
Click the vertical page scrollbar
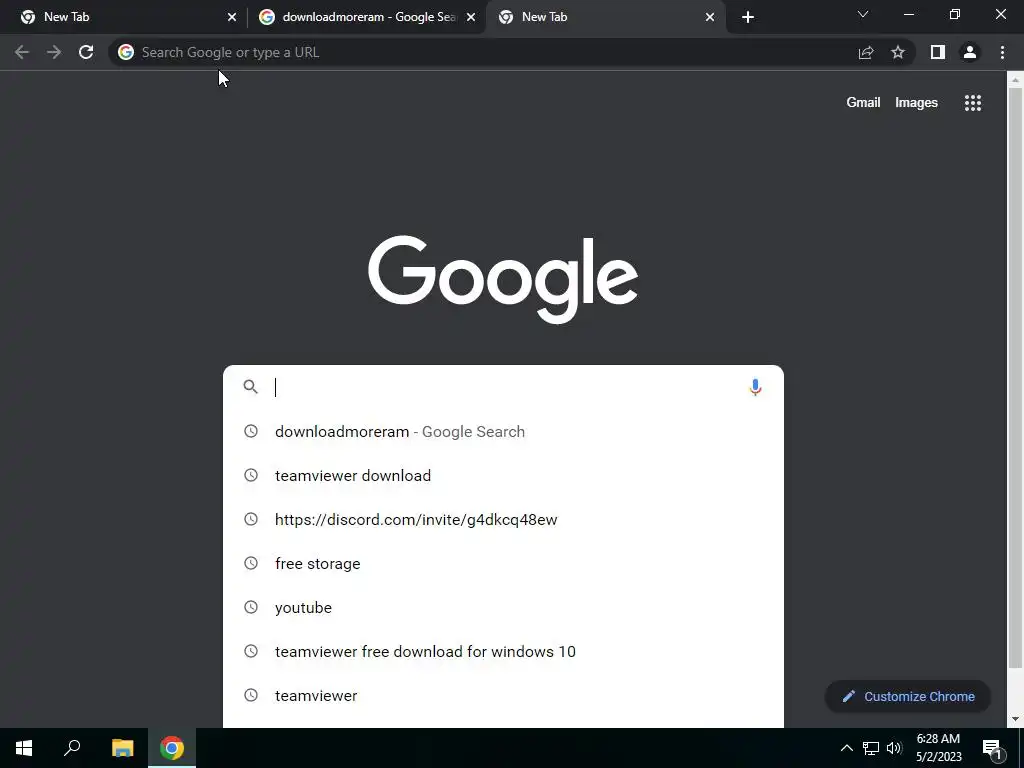pyautogui.click(x=1015, y=377)
